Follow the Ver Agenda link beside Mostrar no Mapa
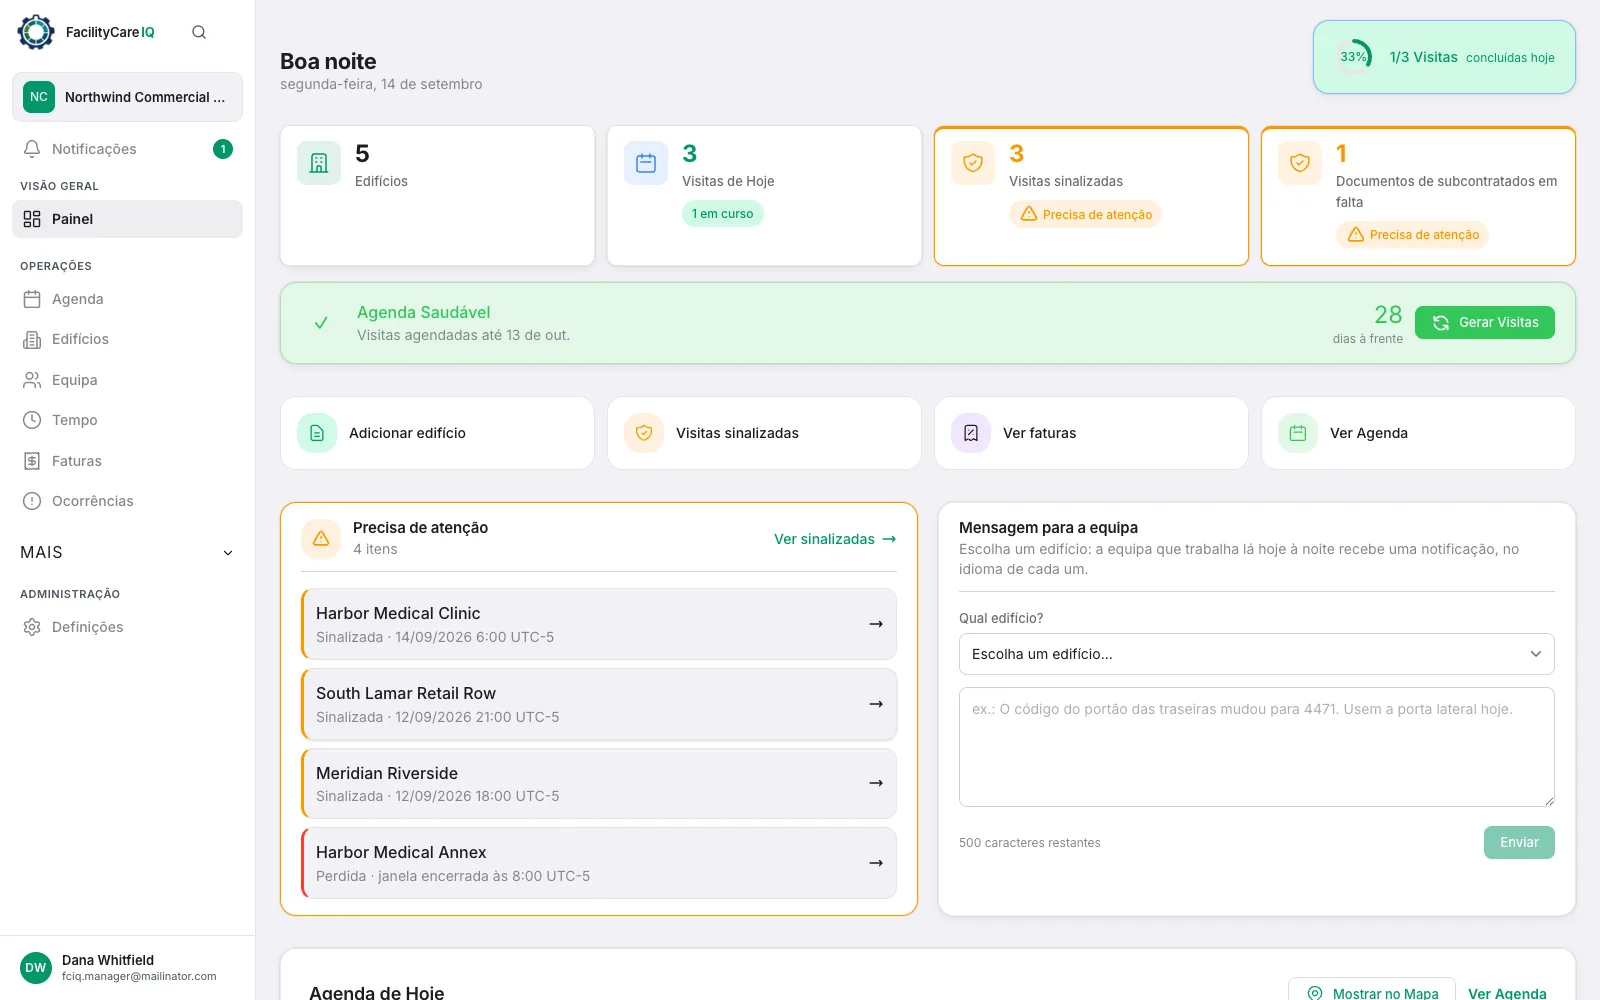The height and width of the screenshot is (1000, 1600). 1507,993
